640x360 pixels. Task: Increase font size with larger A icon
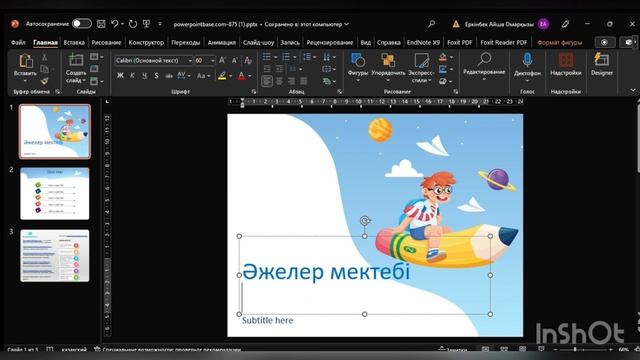tap(222, 60)
